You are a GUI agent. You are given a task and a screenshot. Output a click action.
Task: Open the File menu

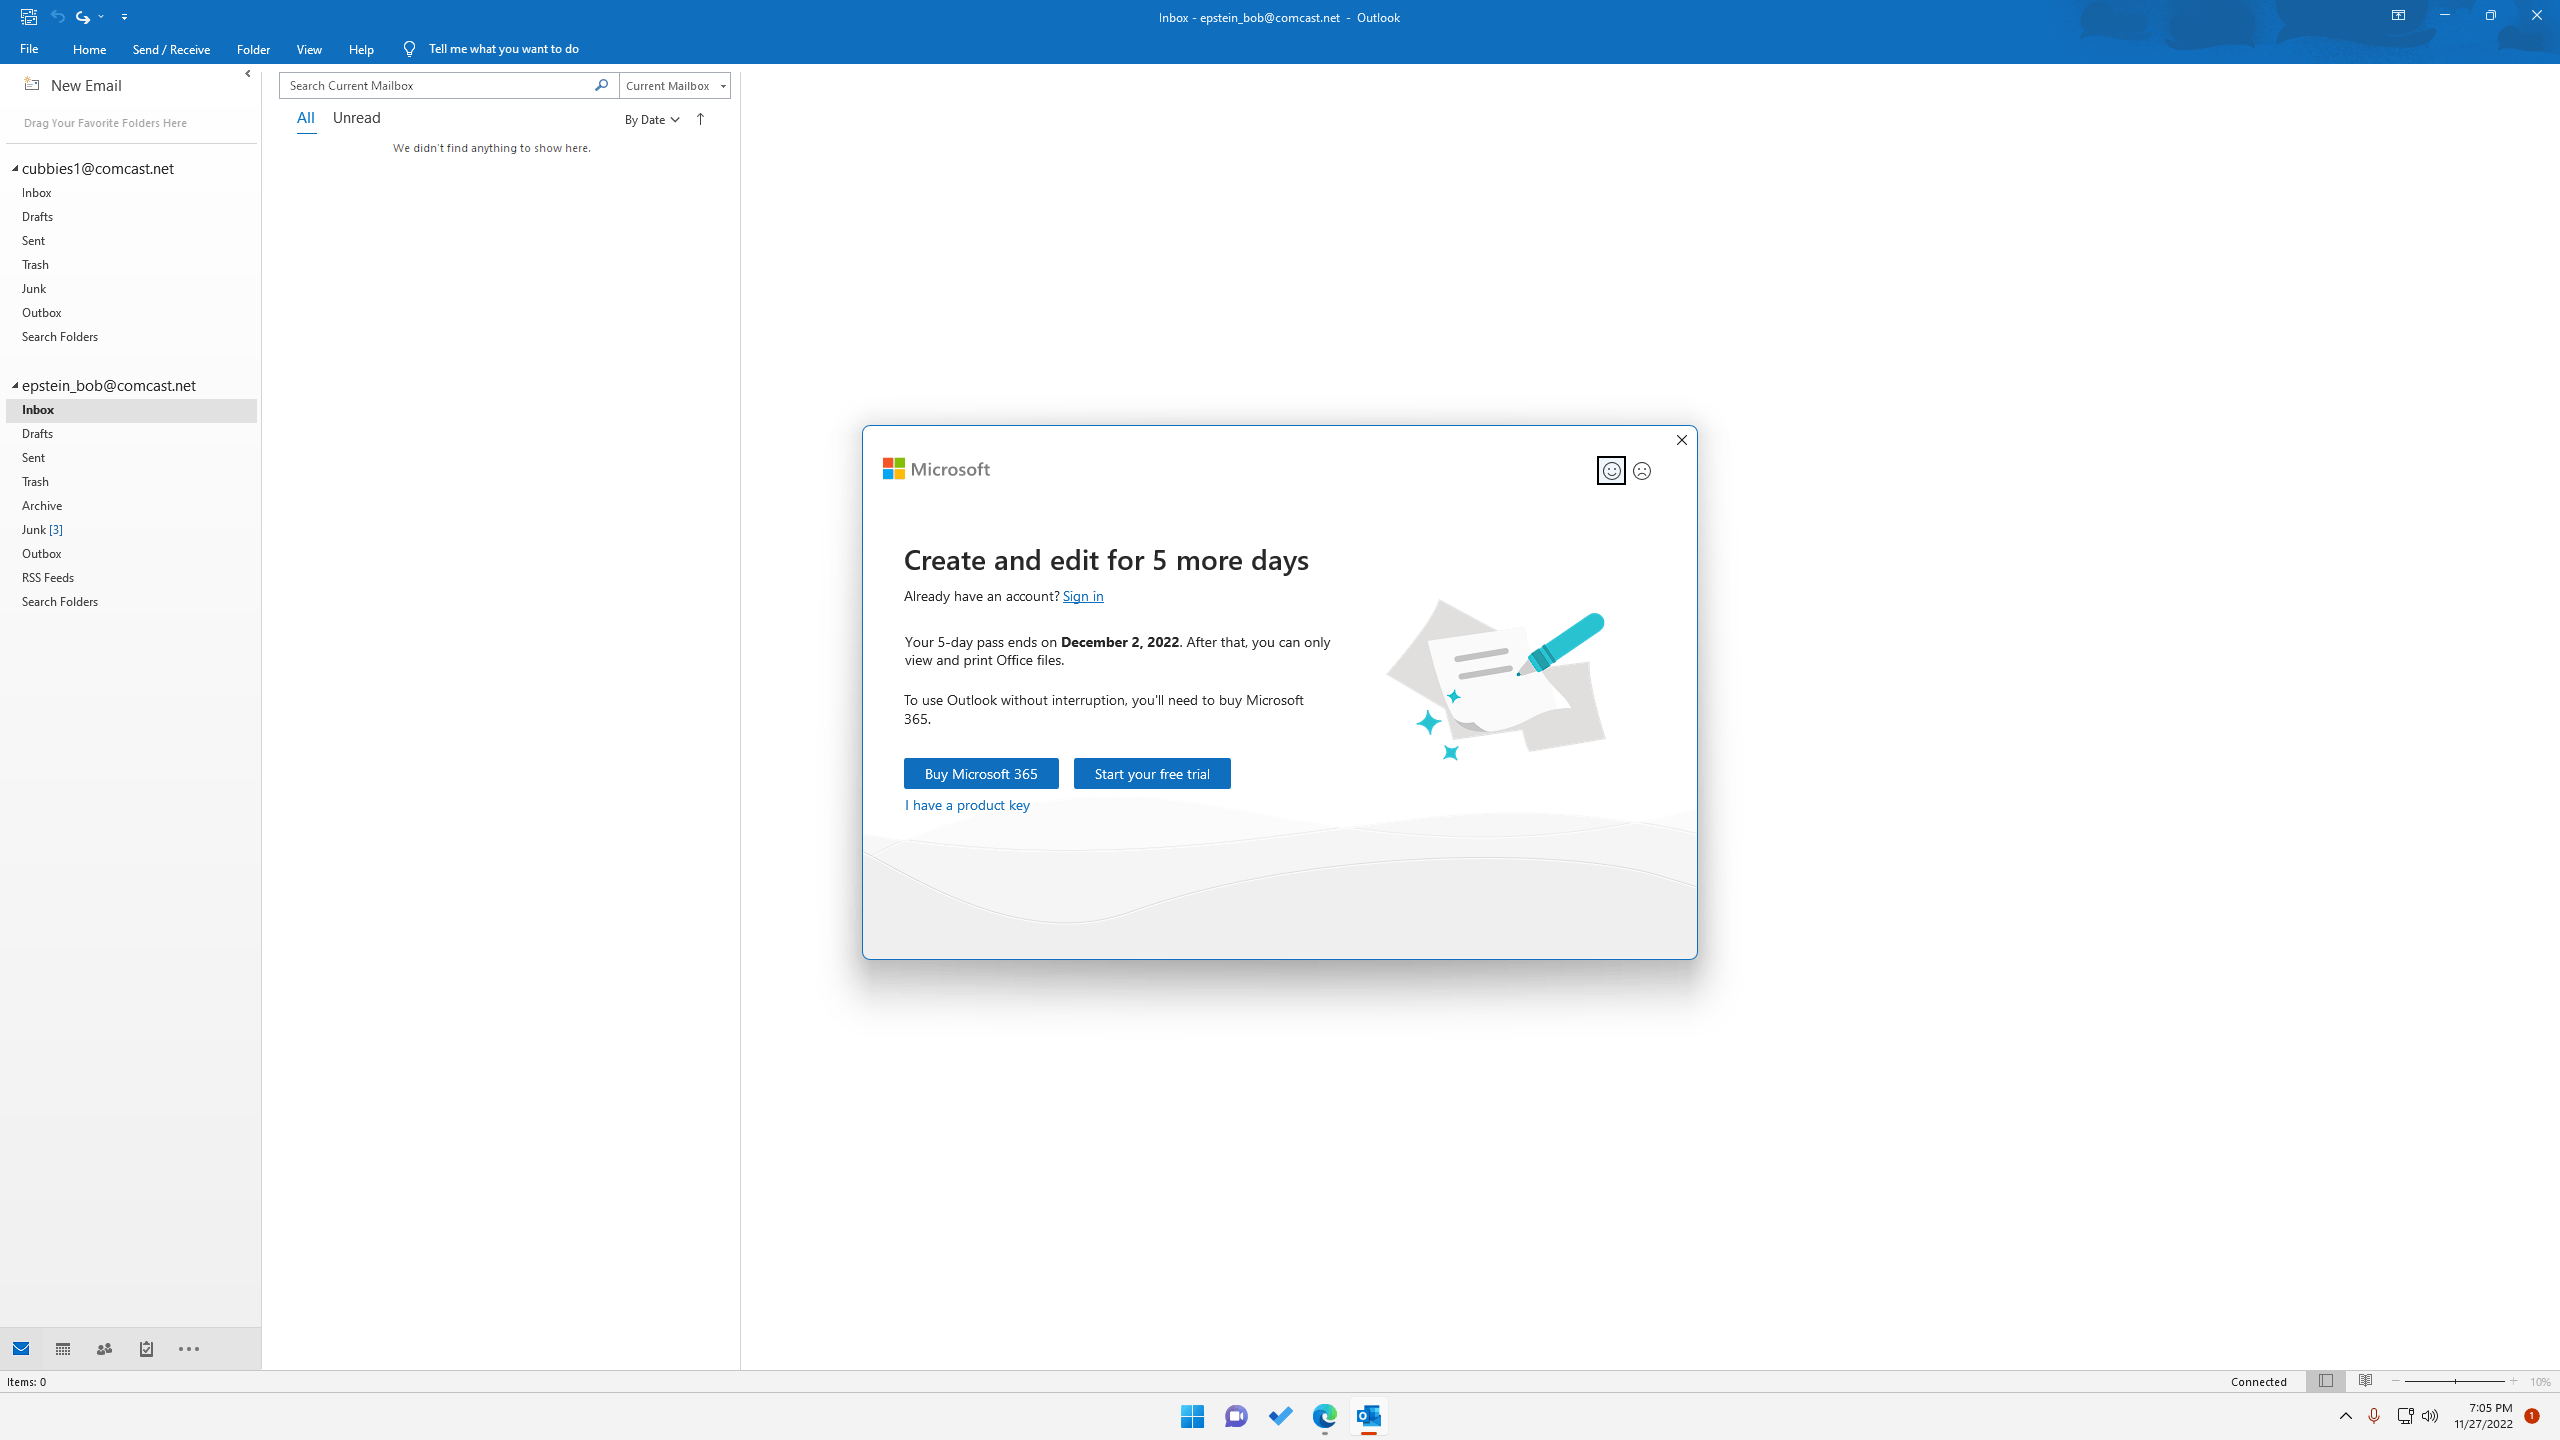point(29,49)
